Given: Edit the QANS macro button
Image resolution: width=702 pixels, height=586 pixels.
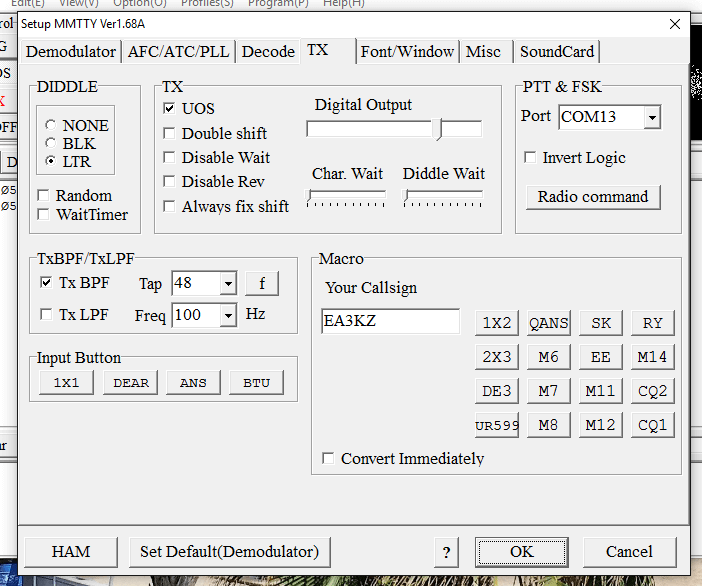Looking at the screenshot, I should pos(548,323).
